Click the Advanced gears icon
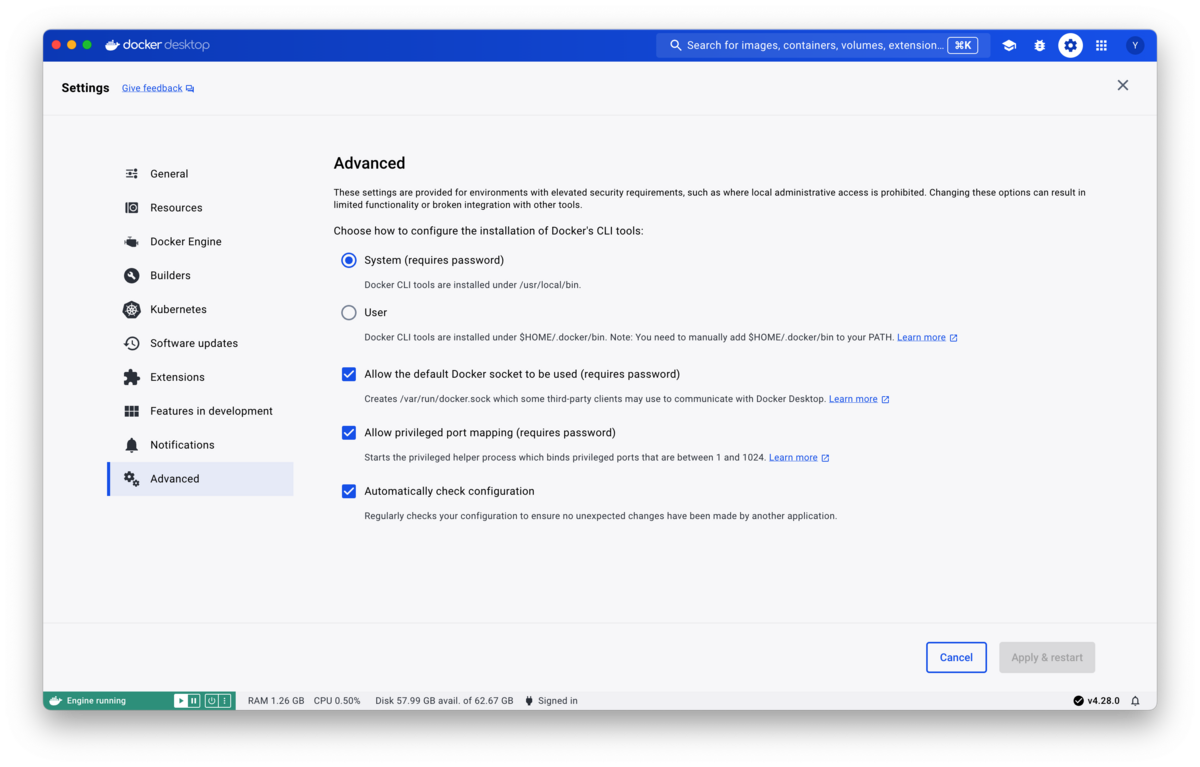The width and height of the screenshot is (1200, 767). pyautogui.click(x=131, y=479)
